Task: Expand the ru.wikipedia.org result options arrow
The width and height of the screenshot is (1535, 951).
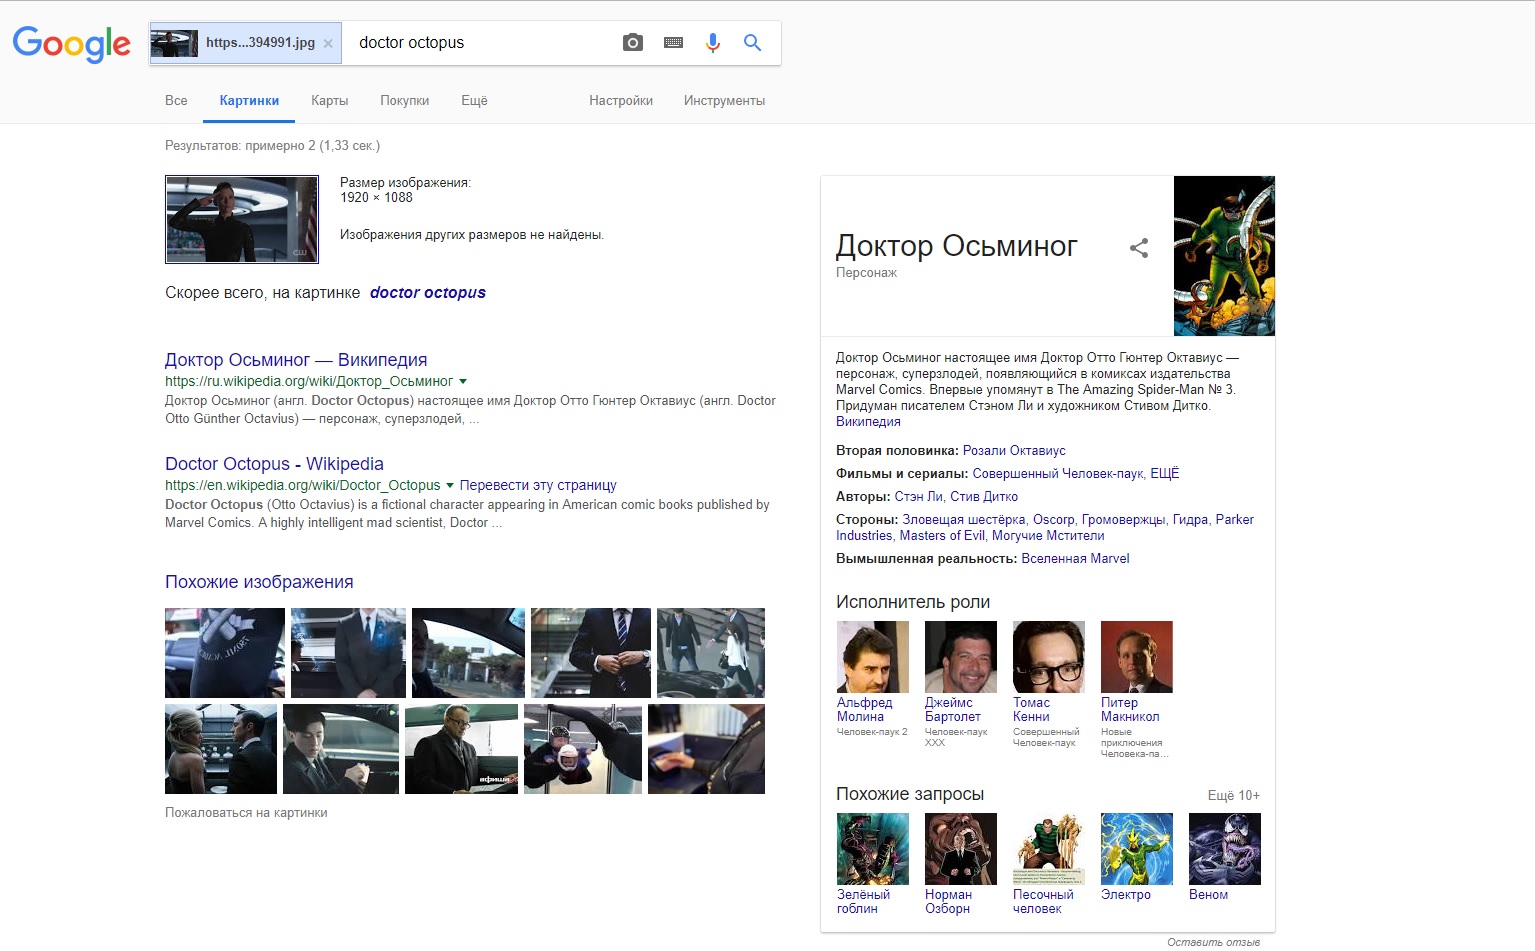Action: [x=463, y=381]
